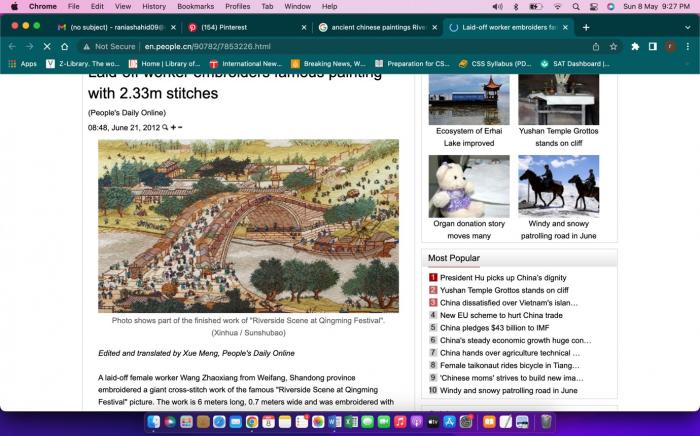
Task: Open the Breaking News bookmark
Action: 328,64
